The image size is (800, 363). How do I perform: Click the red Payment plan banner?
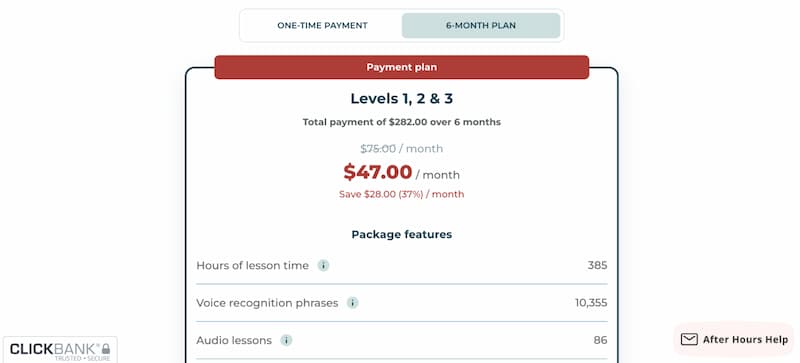[402, 67]
